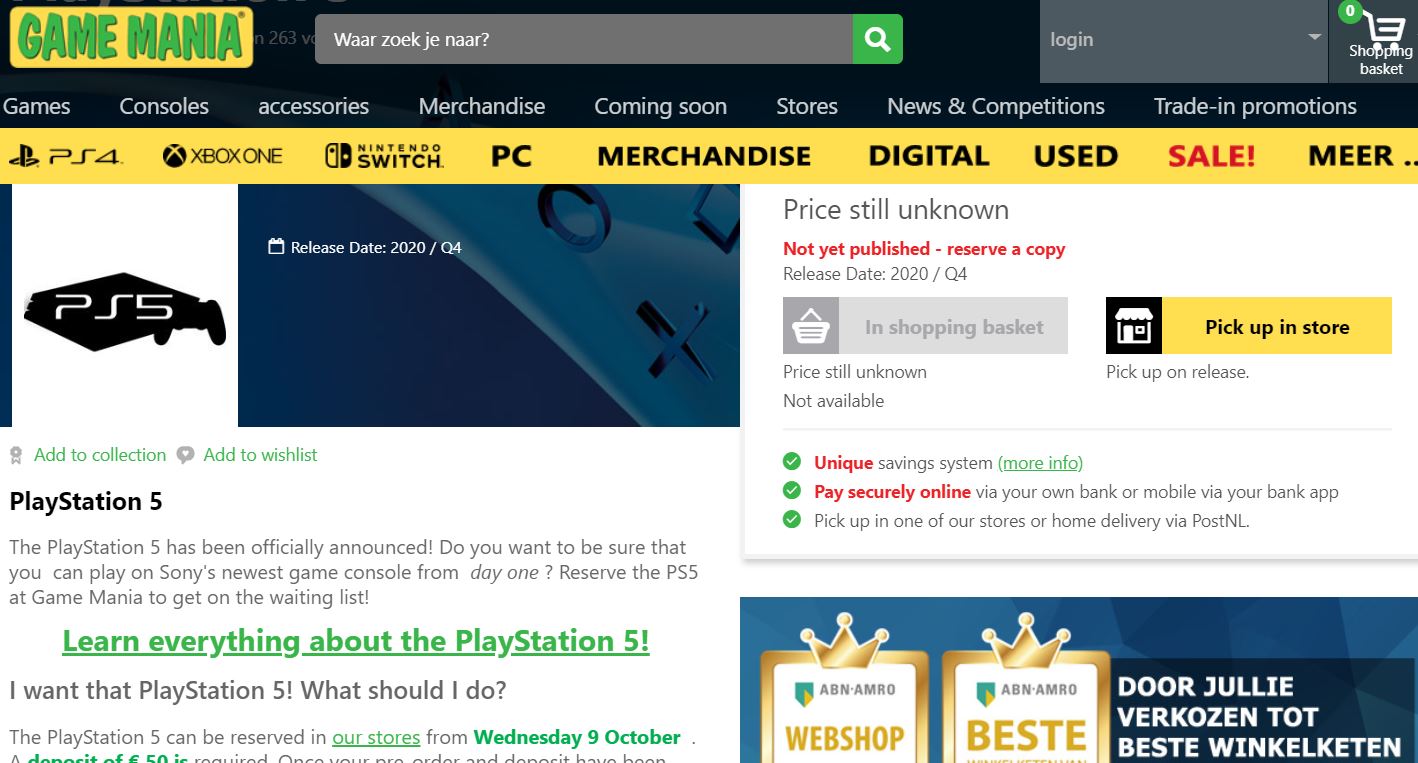Click the Add to wishlist heart bubble icon
1418x763 pixels.
pyautogui.click(x=185, y=456)
